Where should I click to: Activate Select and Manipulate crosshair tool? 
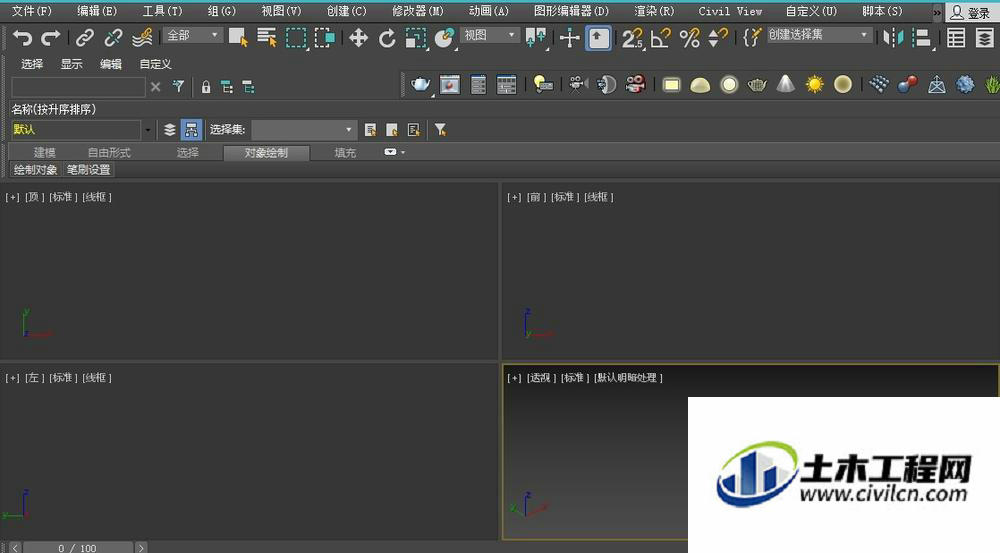[569, 38]
